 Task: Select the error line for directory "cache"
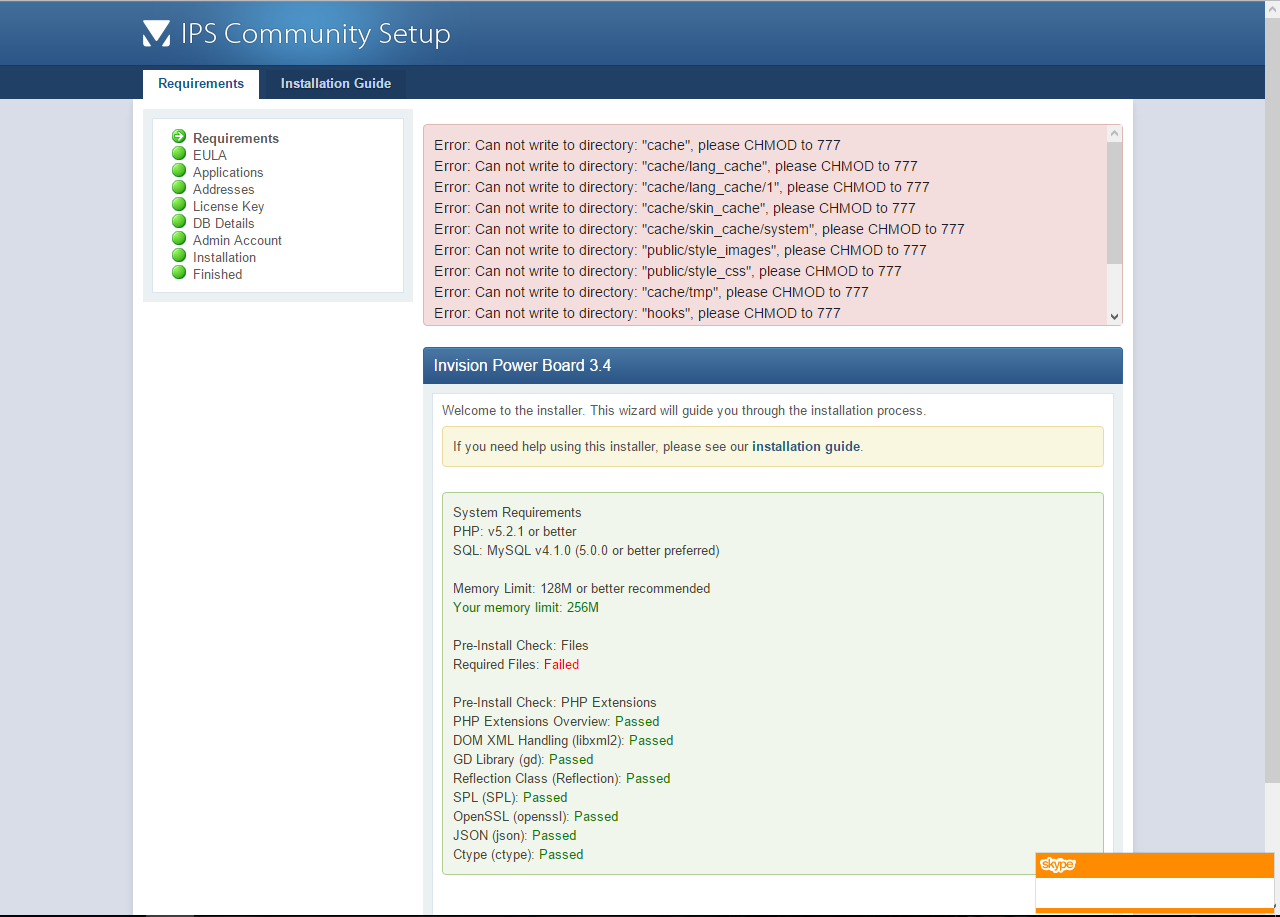pyautogui.click(x=638, y=145)
